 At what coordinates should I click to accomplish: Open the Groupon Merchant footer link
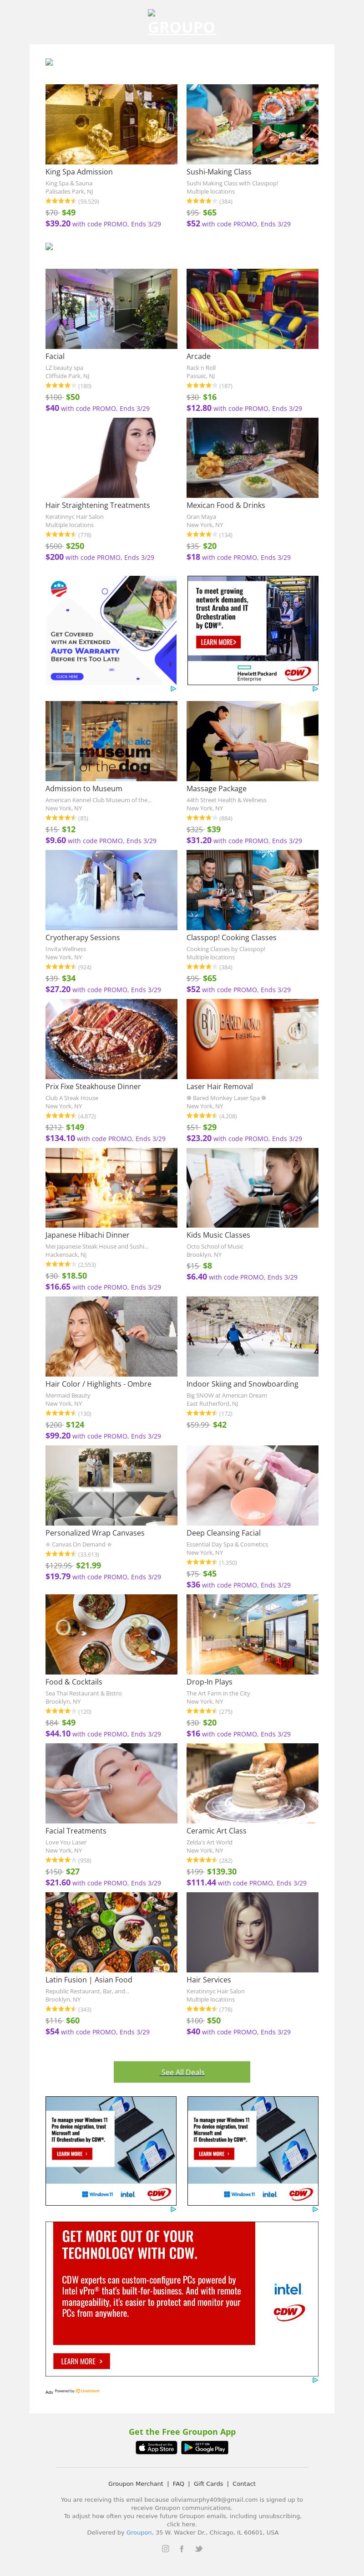[135, 2483]
